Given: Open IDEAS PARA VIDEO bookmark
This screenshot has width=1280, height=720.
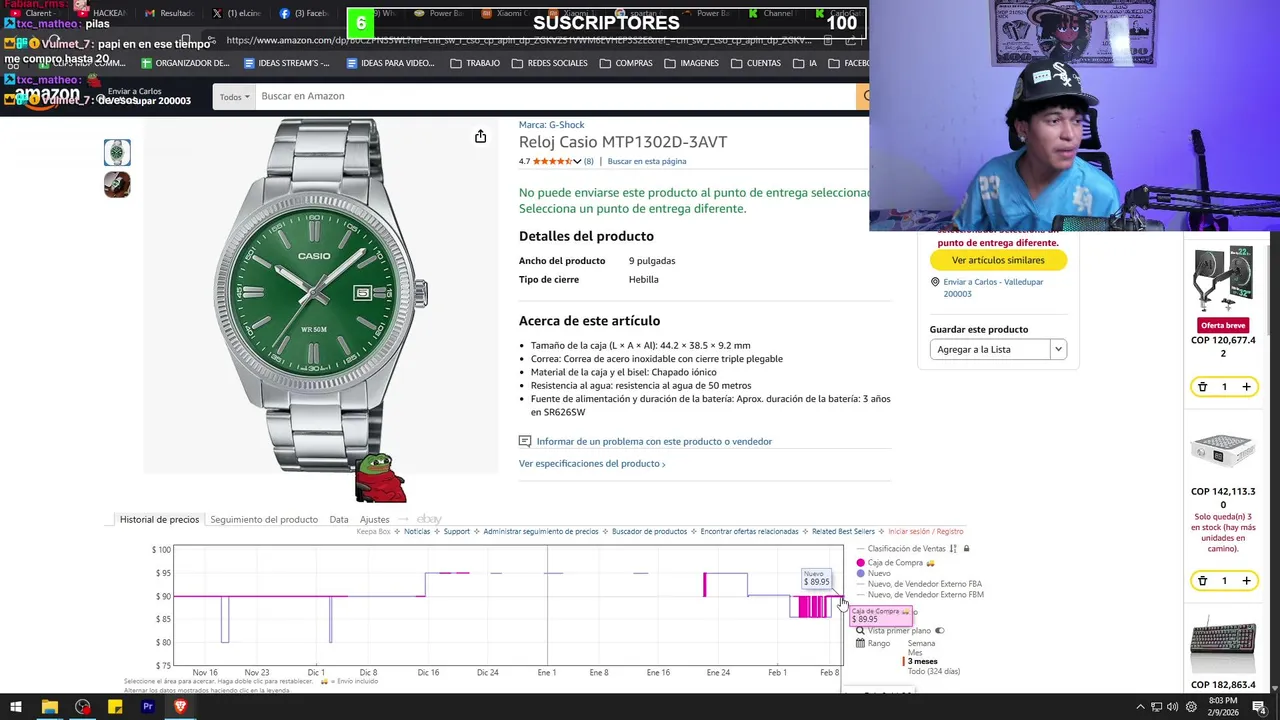Looking at the screenshot, I should coord(390,63).
